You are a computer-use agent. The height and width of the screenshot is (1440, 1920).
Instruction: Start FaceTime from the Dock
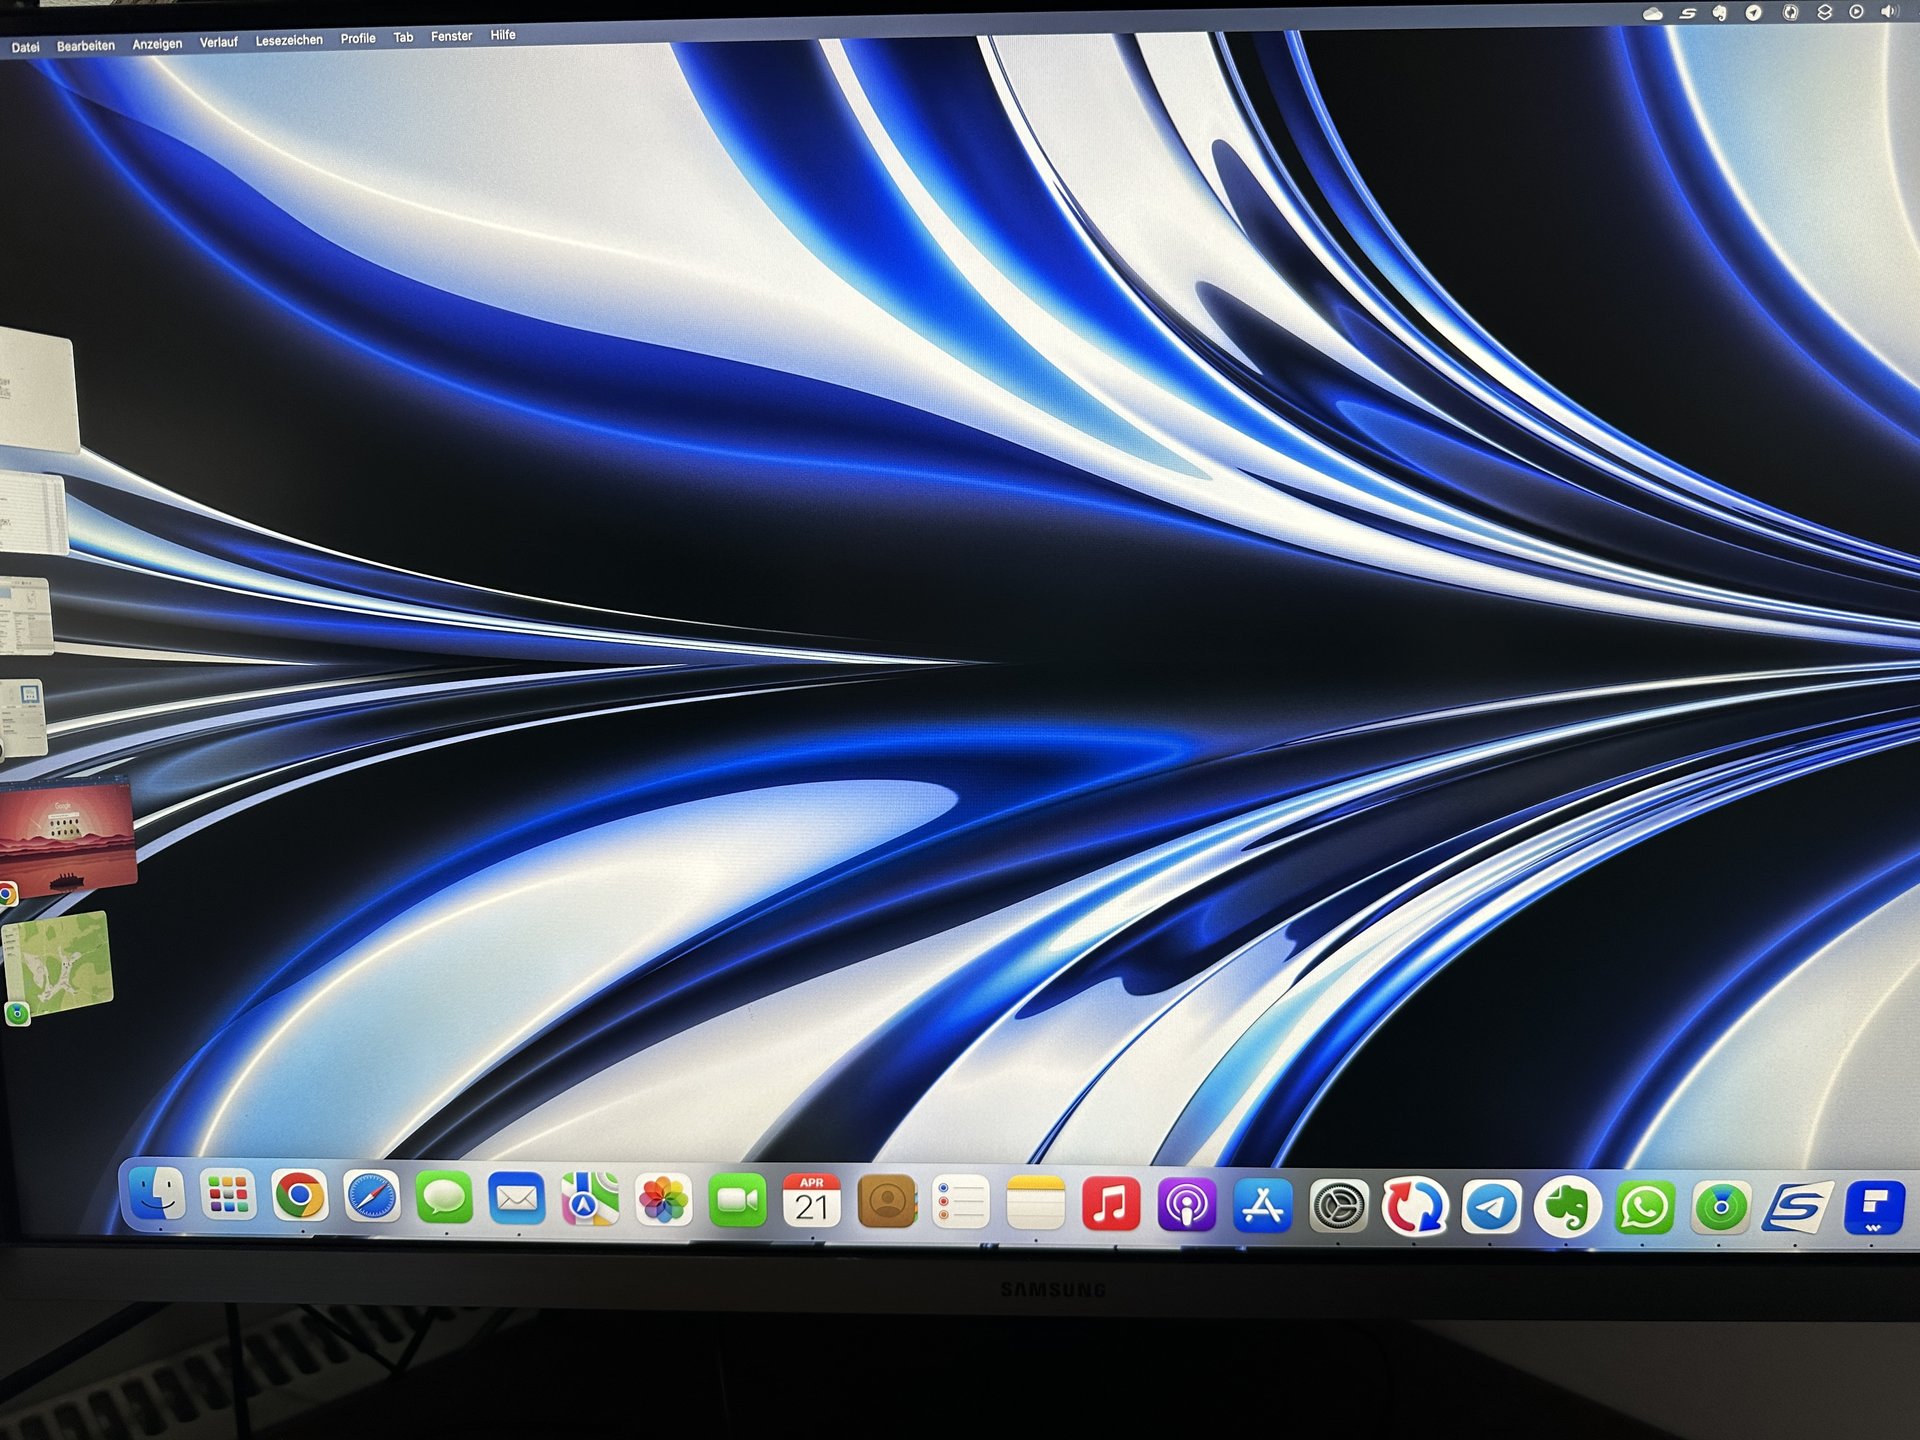(737, 1202)
